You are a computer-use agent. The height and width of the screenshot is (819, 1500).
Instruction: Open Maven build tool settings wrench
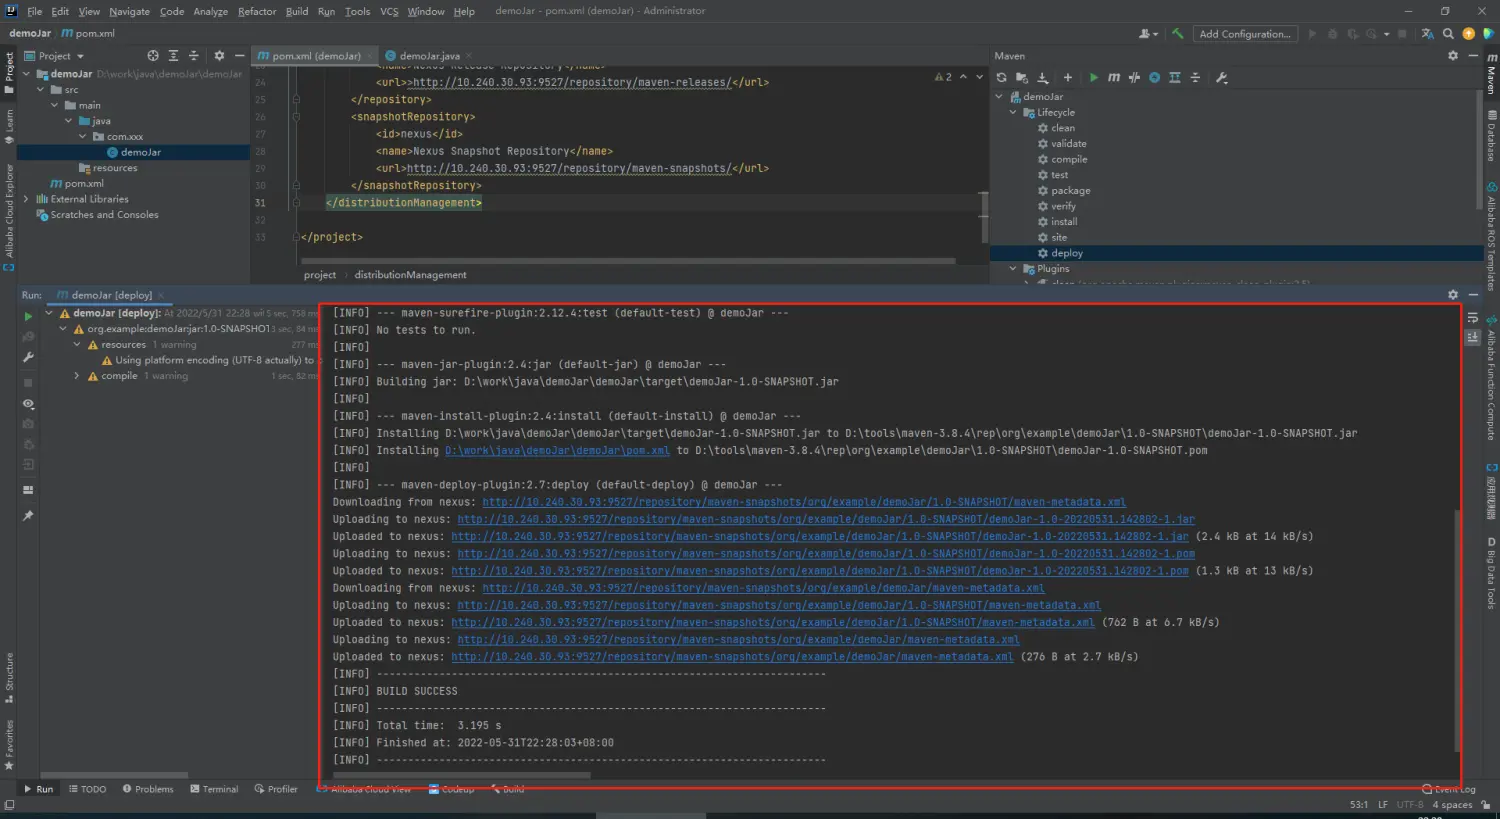[x=1221, y=78]
